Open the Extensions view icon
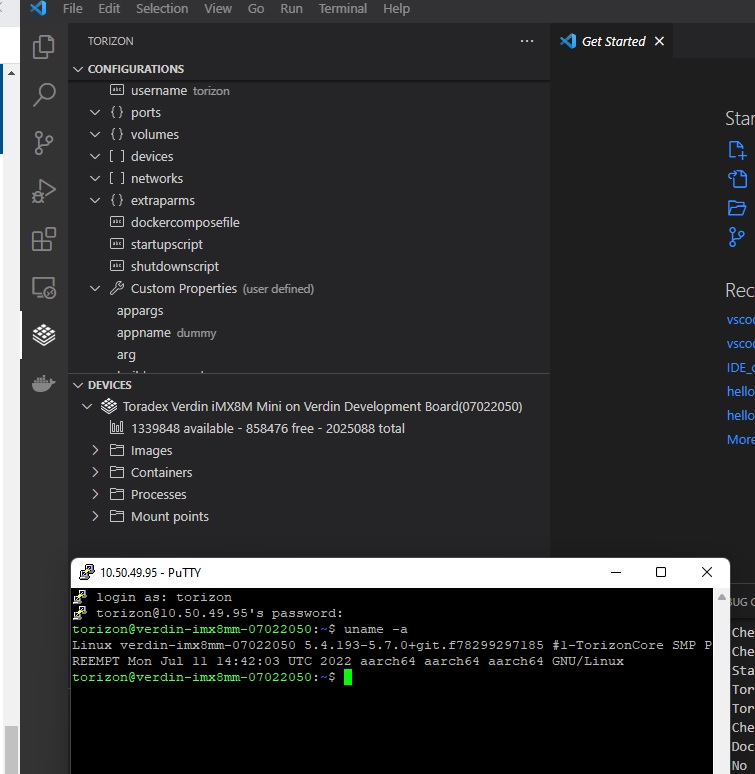 tap(43, 239)
